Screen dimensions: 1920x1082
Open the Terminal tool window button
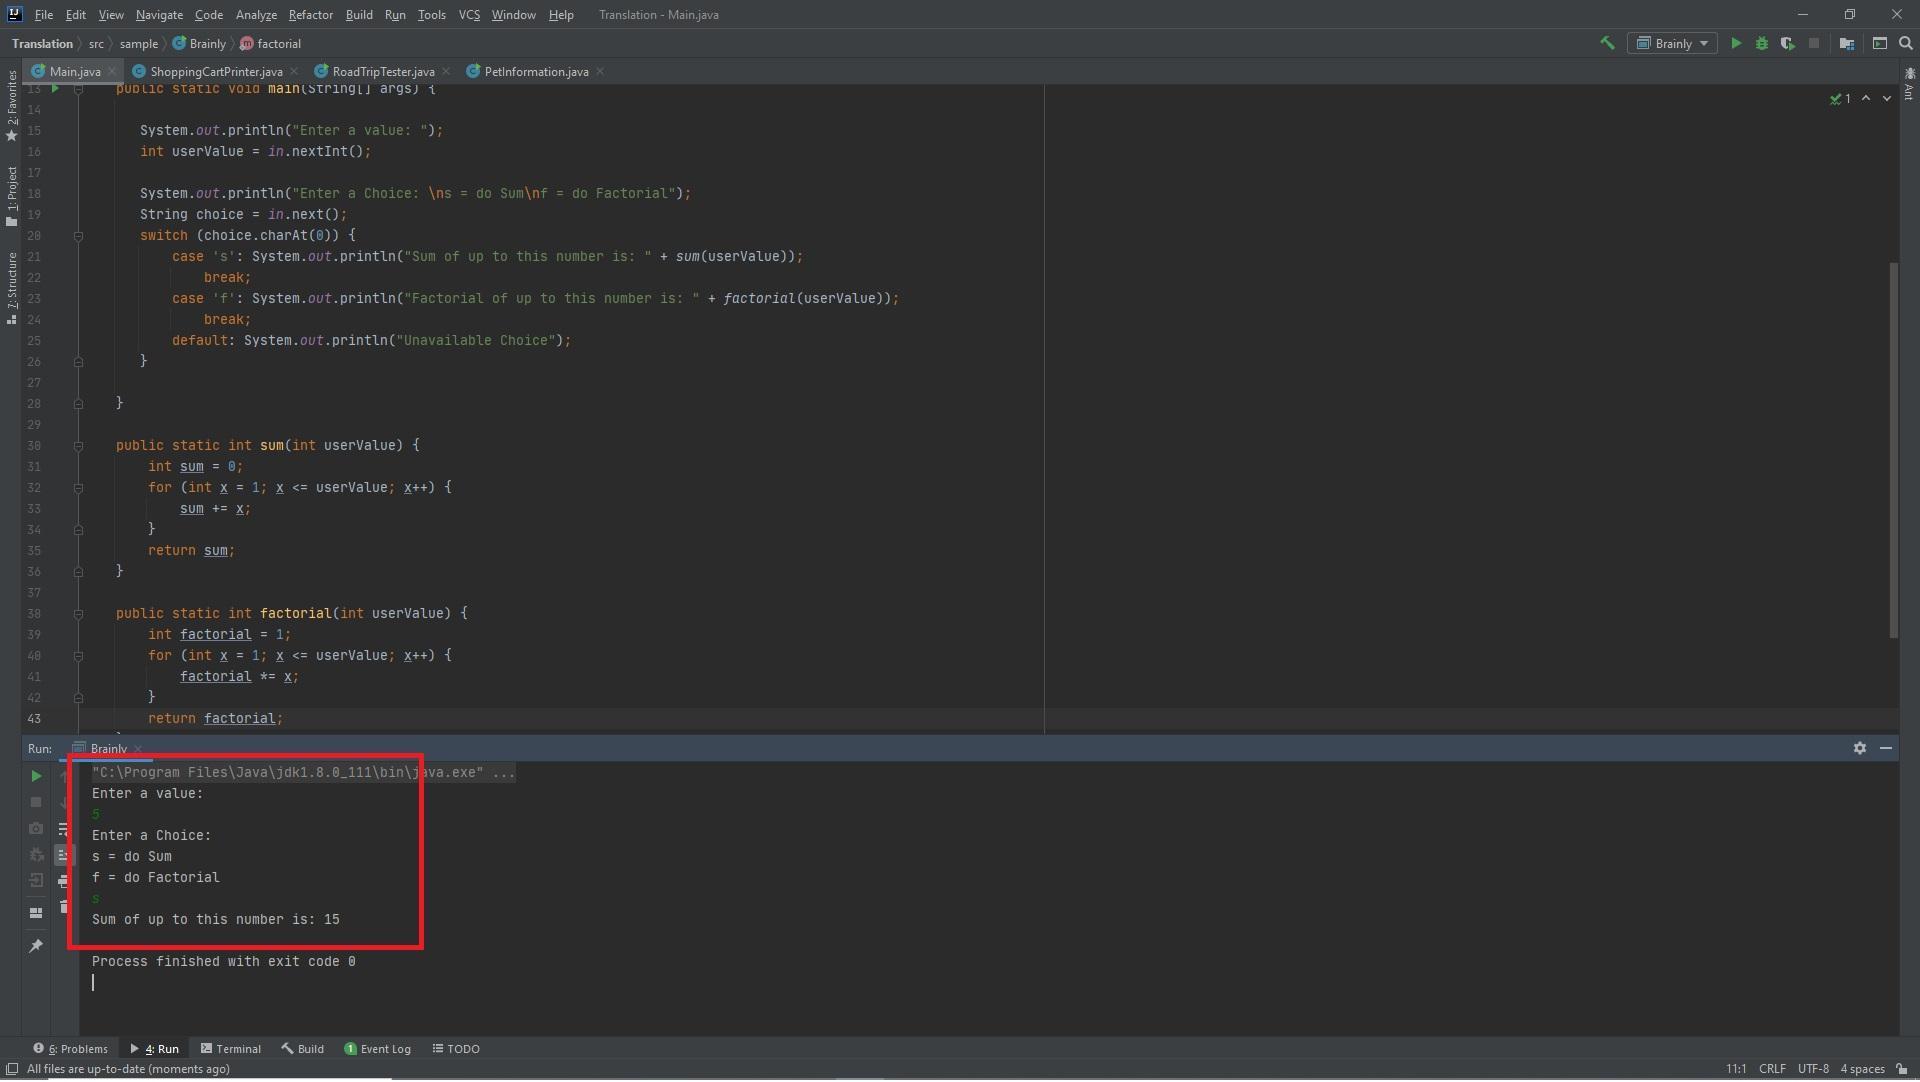click(x=231, y=1050)
